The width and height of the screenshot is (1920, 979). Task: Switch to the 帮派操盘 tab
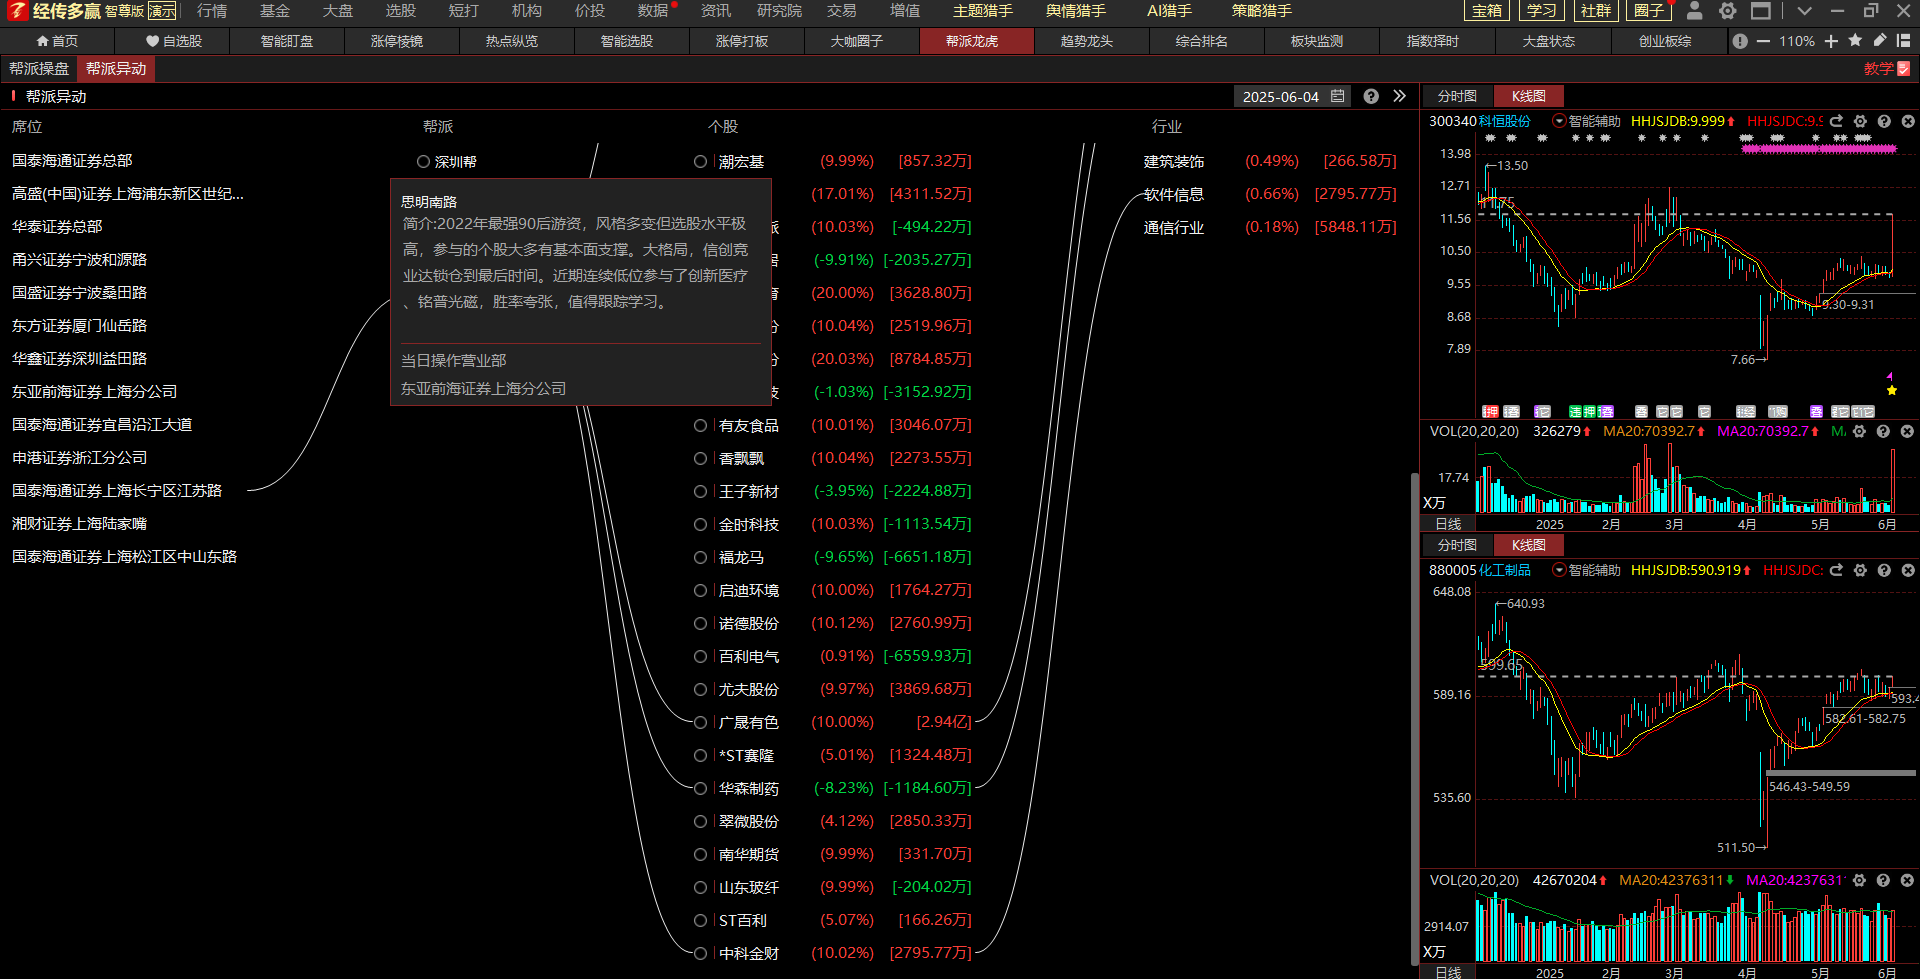click(x=39, y=69)
